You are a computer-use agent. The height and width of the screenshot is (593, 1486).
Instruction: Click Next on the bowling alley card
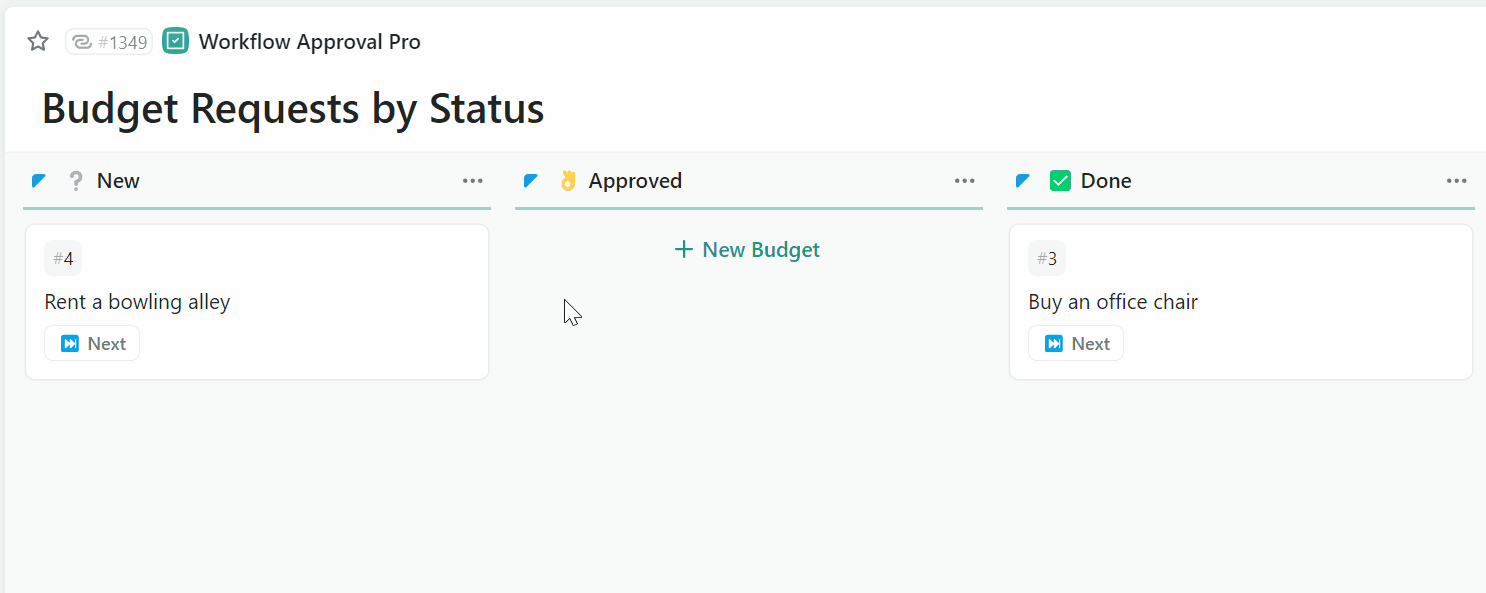tap(92, 343)
